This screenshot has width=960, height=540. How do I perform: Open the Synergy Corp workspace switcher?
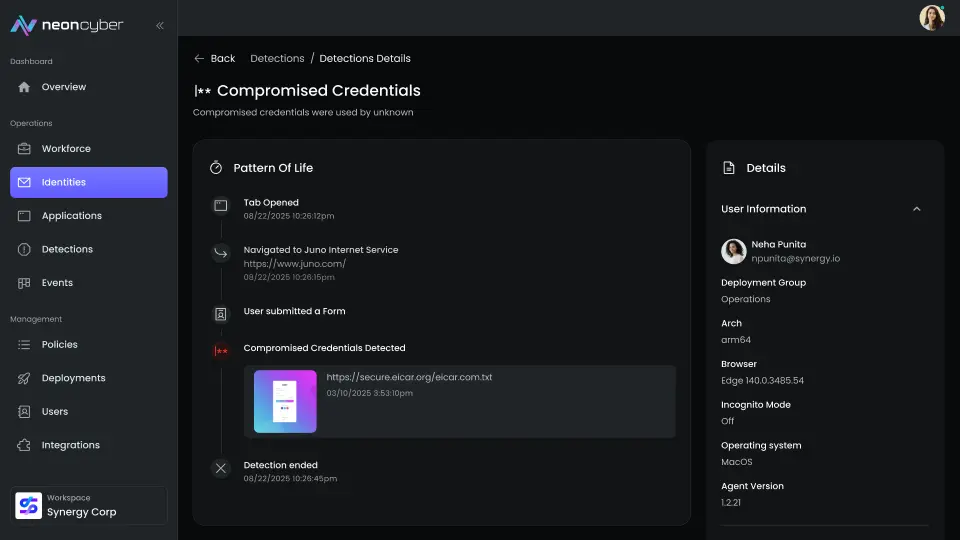point(90,505)
